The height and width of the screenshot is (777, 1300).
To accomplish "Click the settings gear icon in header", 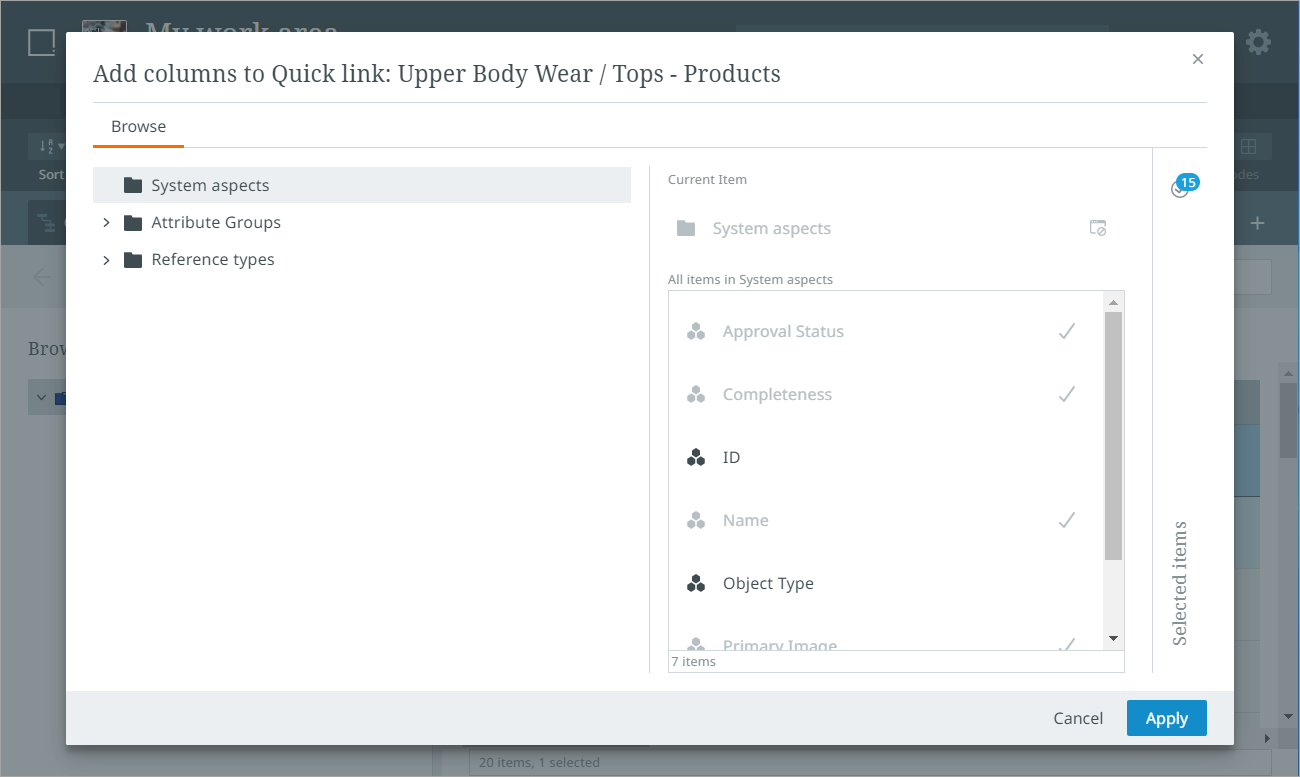I will pos(1257,42).
